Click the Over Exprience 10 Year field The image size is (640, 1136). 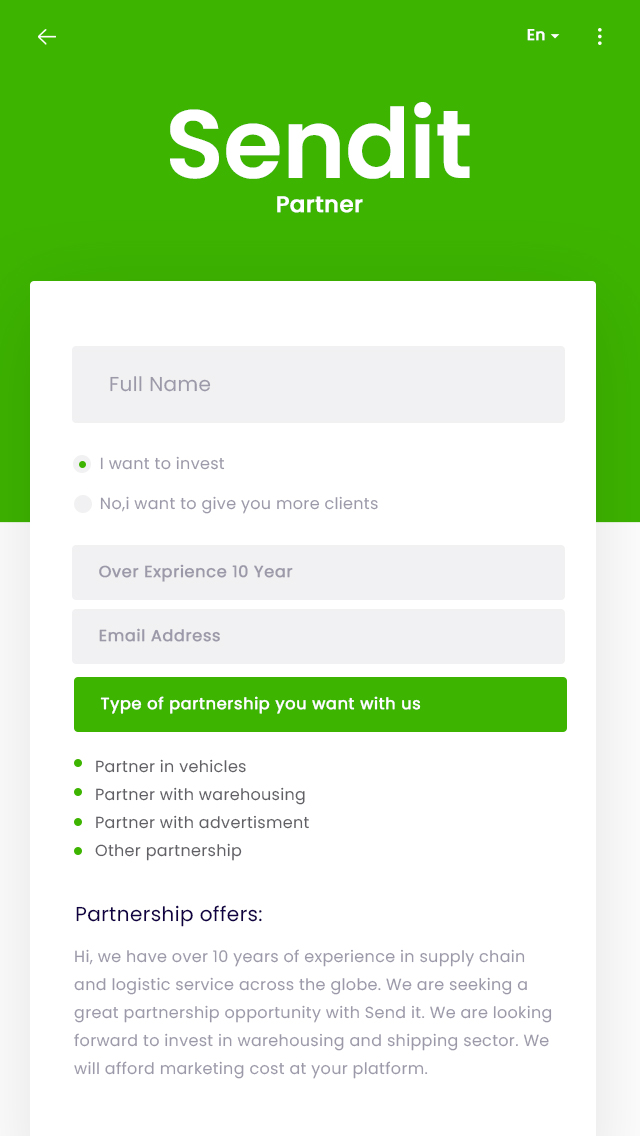[318, 572]
